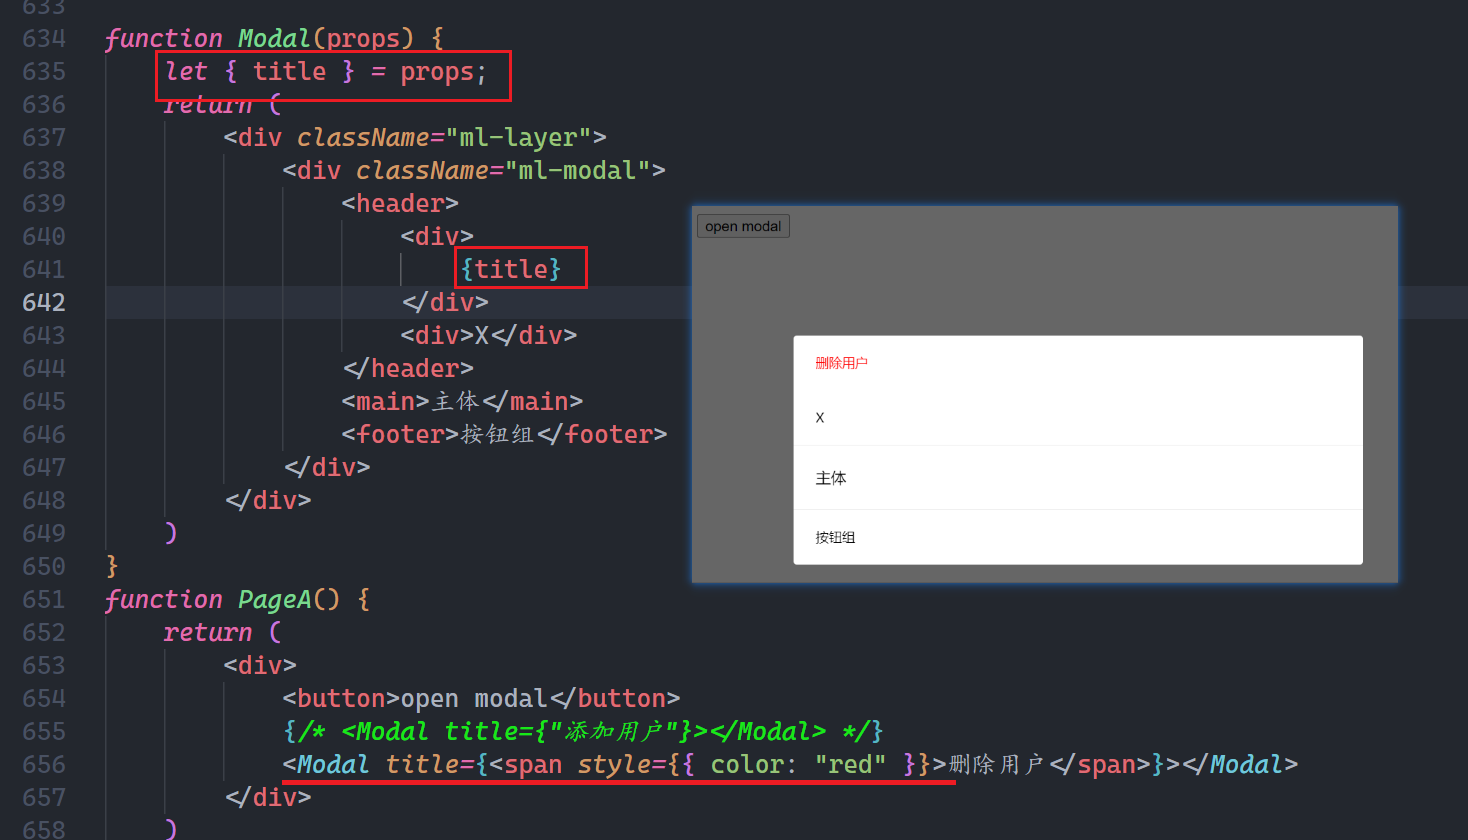This screenshot has height=840, width=1468.
Task: Click the 主体 text in modal body
Action: click(831, 478)
